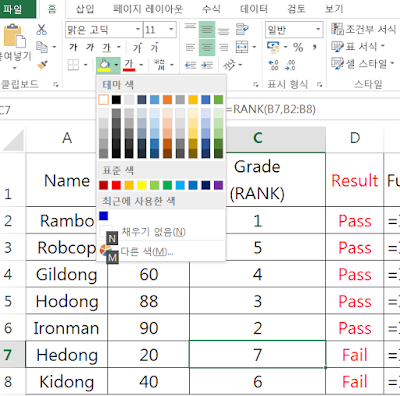The image size is (400, 396).
Task: Expand the Underline dropdown arrow
Action: tap(119, 47)
